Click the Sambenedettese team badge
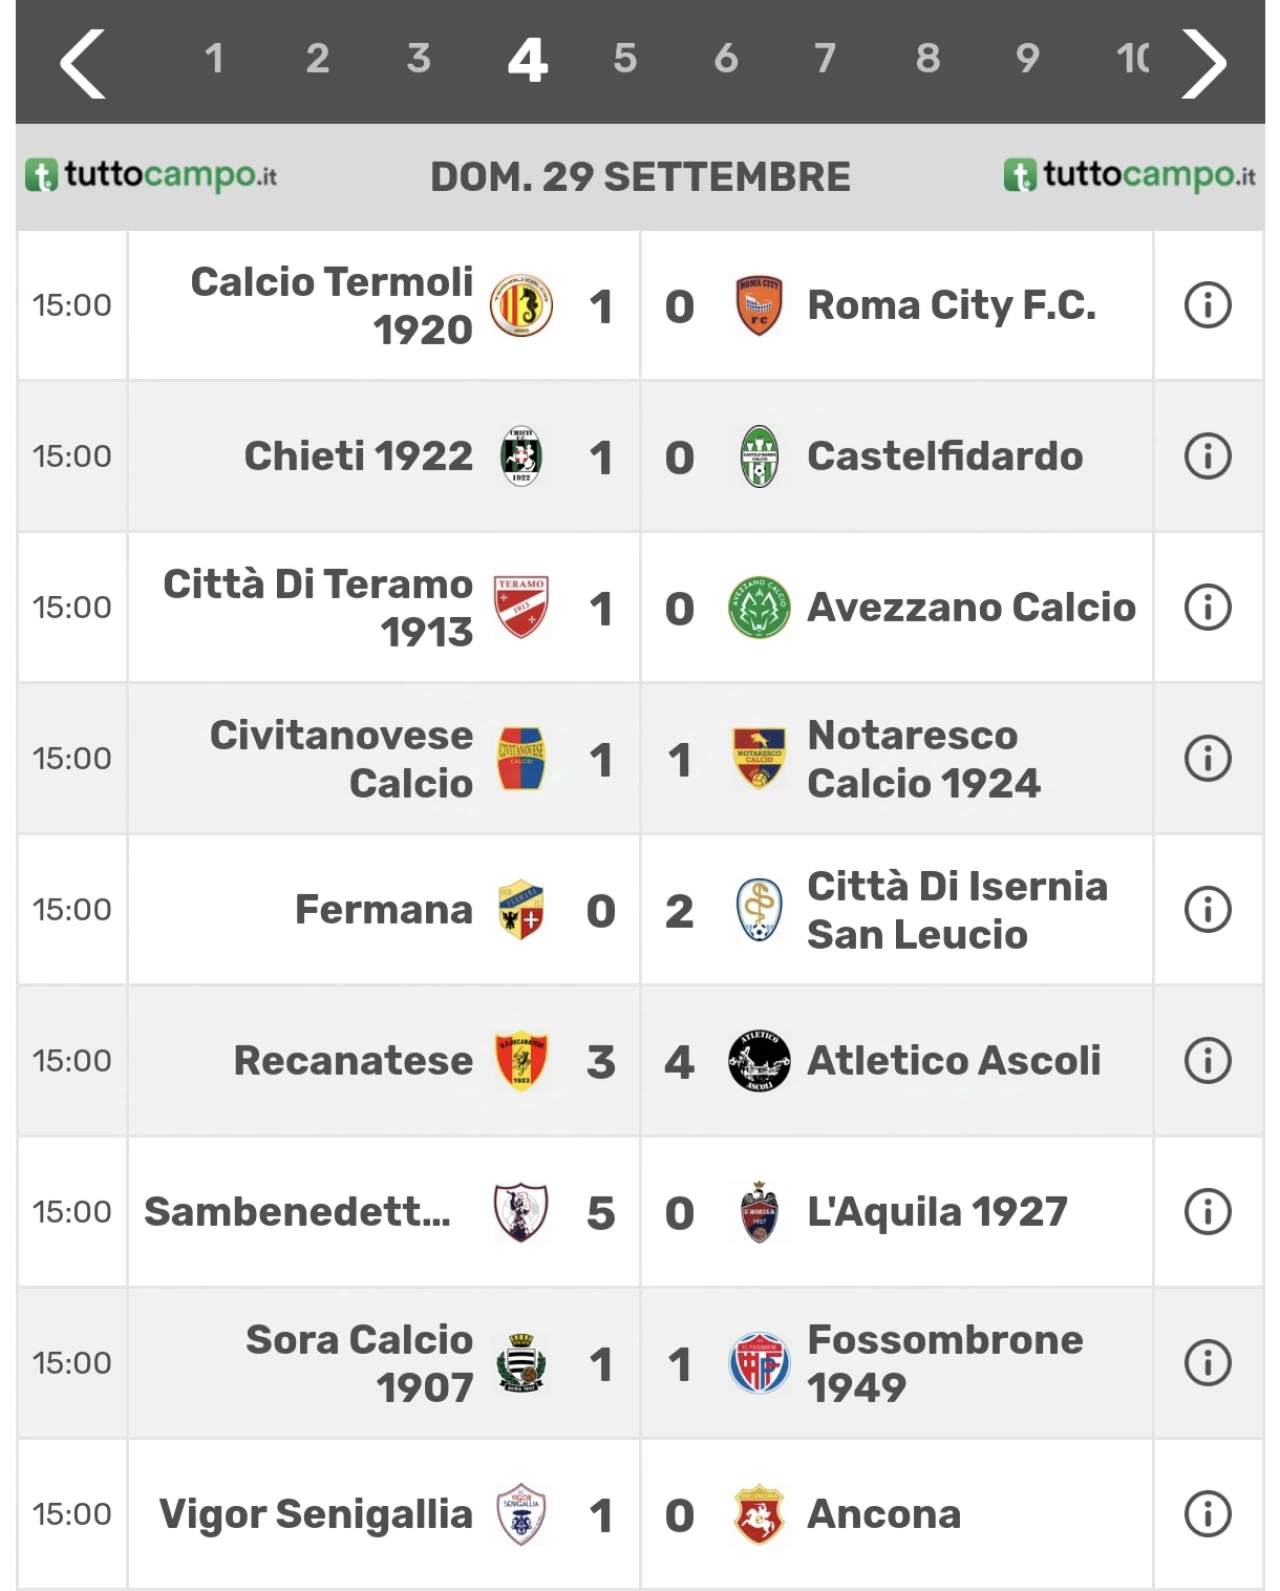Viewport: 1280px width, 1591px height. (x=521, y=1212)
